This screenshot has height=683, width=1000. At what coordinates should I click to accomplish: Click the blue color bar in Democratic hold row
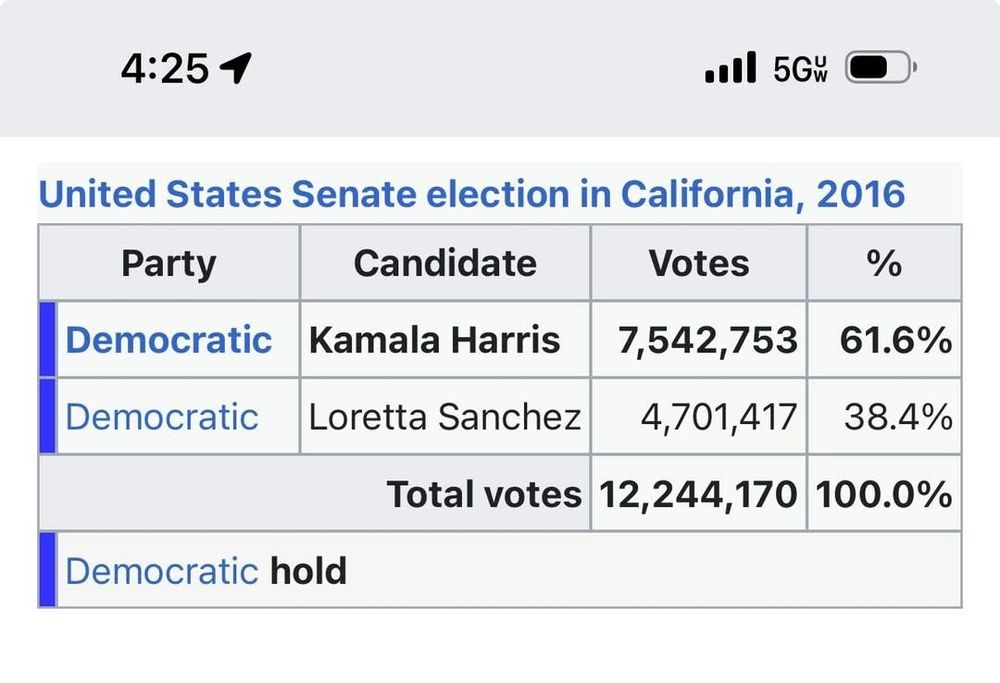pyautogui.click(x=48, y=569)
